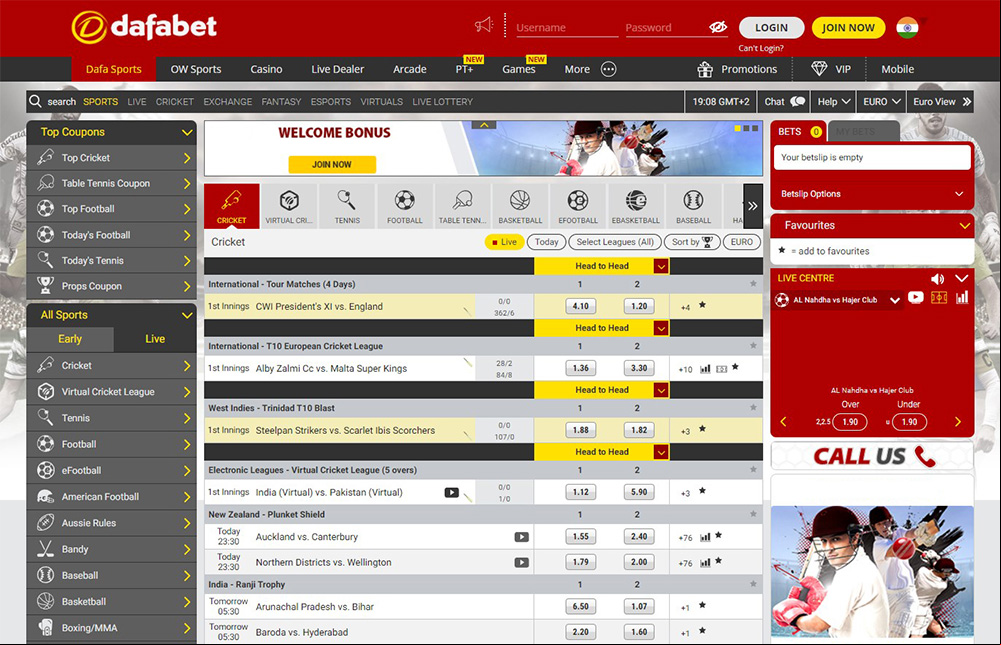Image resolution: width=1001 pixels, height=645 pixels.
Task: Click the VIP diamond icon
Action: pyautogui.click(x=819, y=69)
